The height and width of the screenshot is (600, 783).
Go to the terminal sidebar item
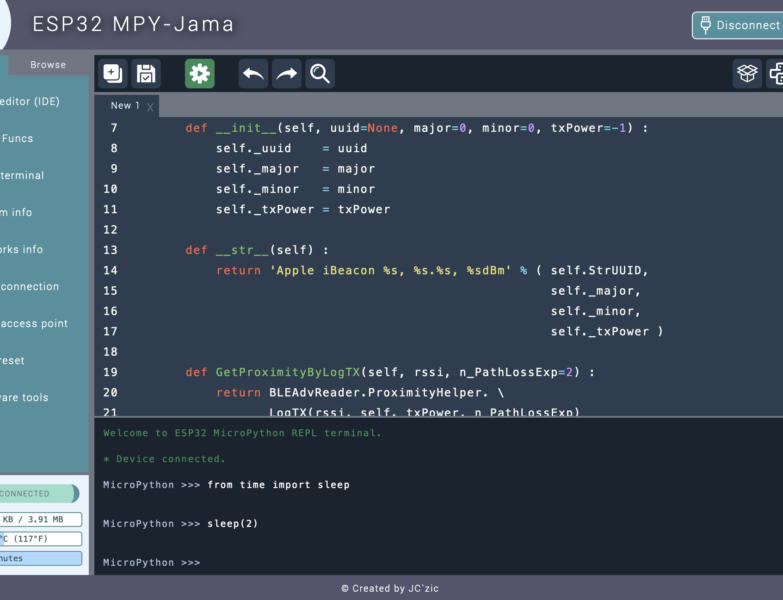point(22,175)
